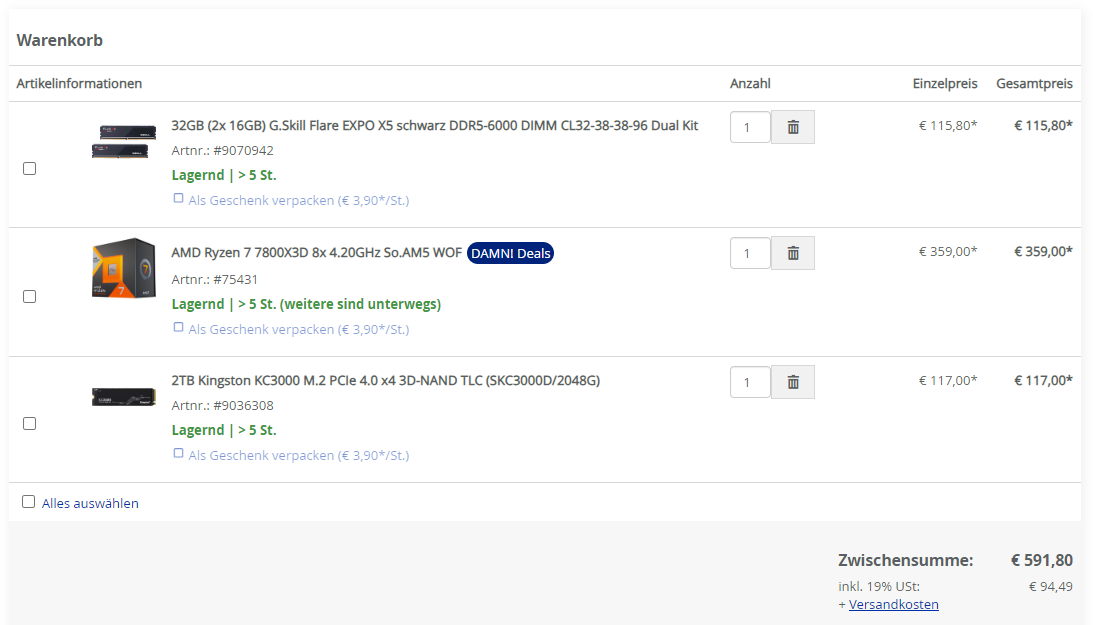This screenshot has width=1093, height=625.
Task: Delete the G.Skill Flare RAM item via trash icon
Action: pyautogui.click(x=793, y=127)
